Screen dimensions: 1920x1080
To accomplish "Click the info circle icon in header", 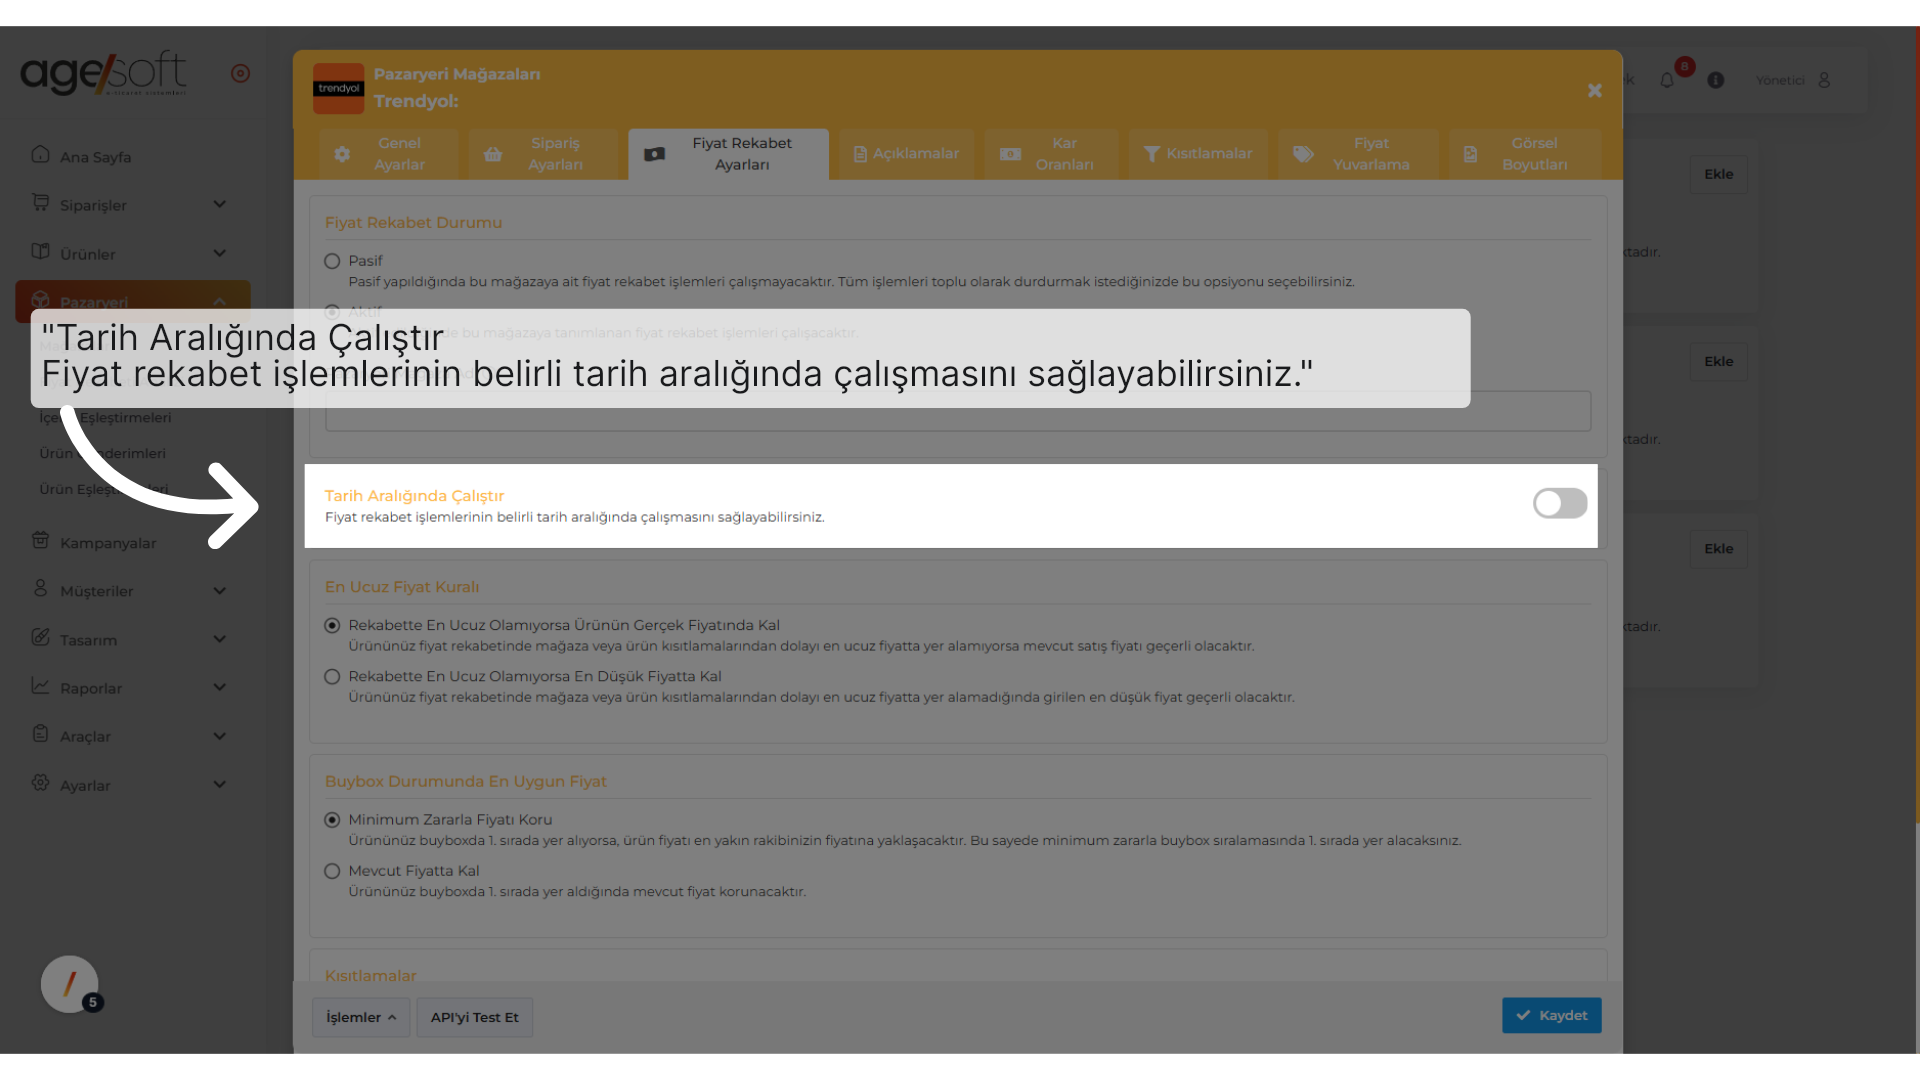I will (1716, 80).
